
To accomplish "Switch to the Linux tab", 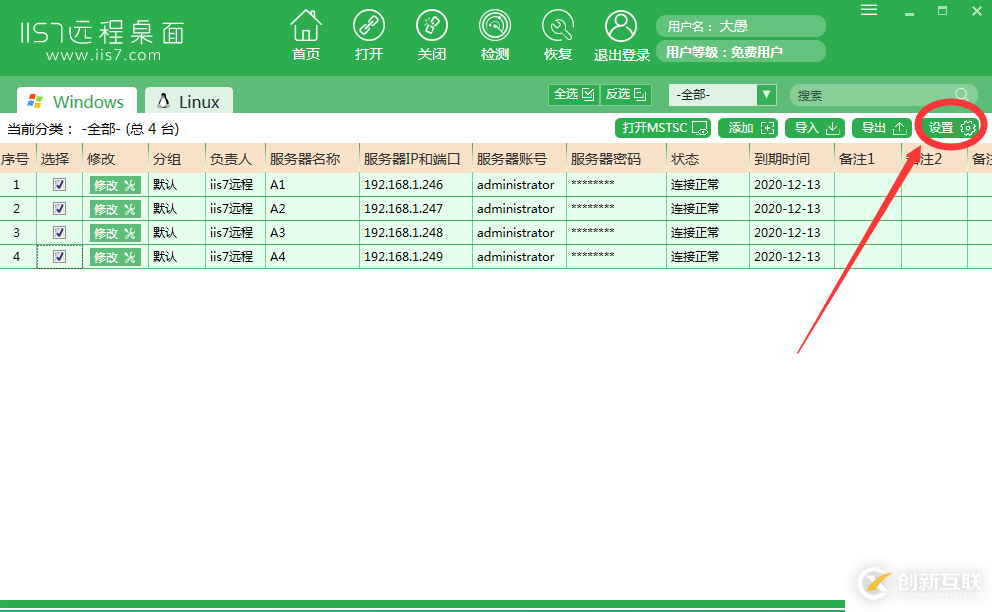I will (188, 100).
